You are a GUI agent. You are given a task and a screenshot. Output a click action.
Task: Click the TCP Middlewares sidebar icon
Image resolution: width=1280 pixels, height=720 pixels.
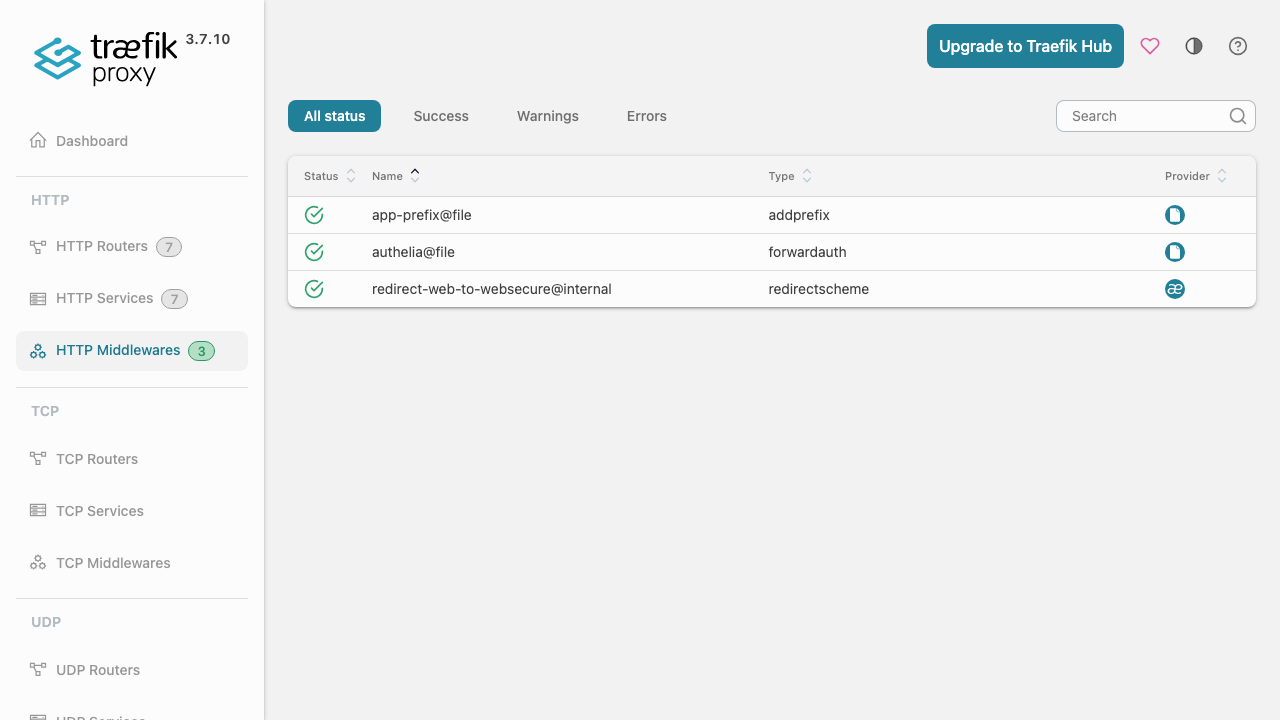[x=38, y=563]
